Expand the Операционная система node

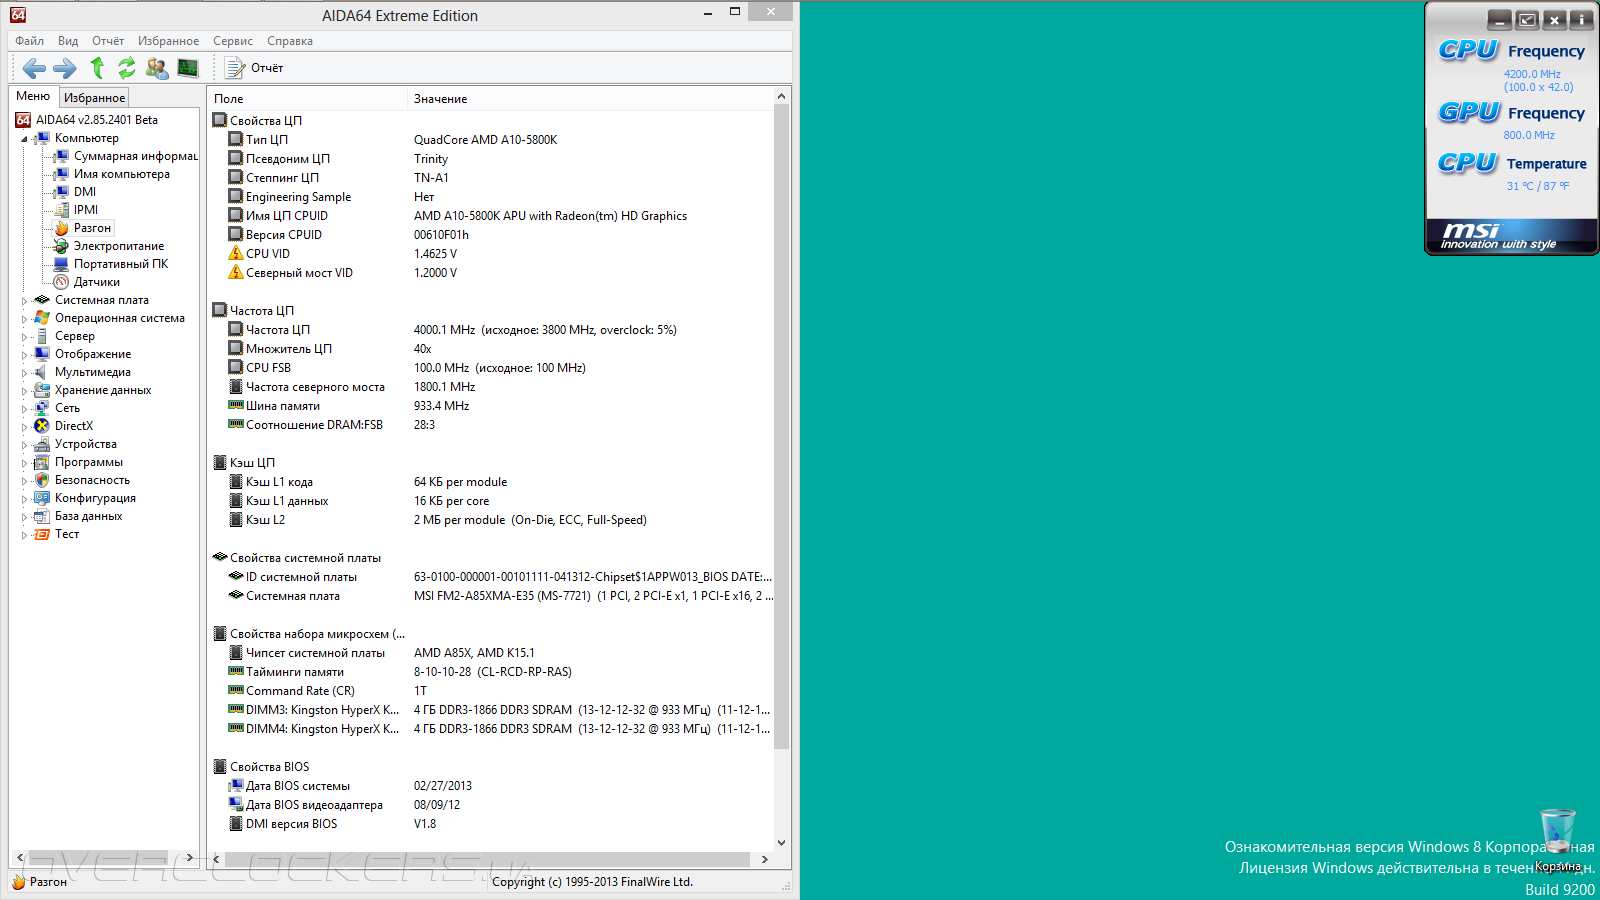24,318
